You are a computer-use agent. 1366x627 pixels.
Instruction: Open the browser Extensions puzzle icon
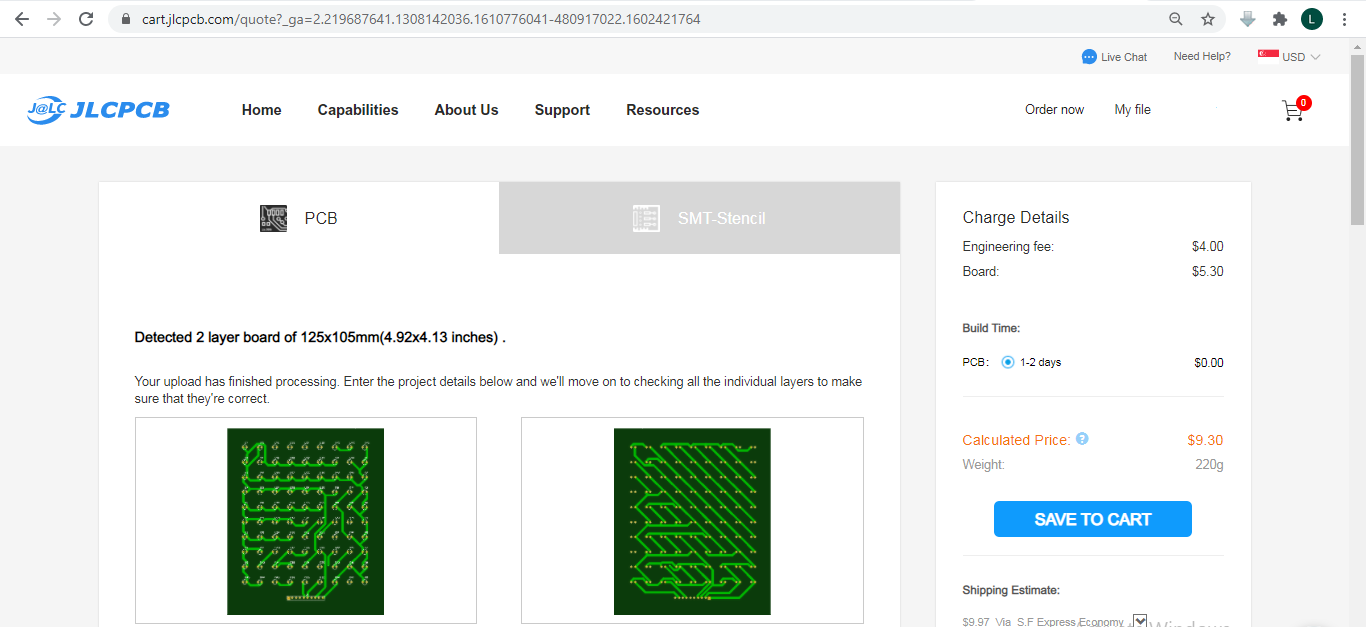[x=1279, y=19]
